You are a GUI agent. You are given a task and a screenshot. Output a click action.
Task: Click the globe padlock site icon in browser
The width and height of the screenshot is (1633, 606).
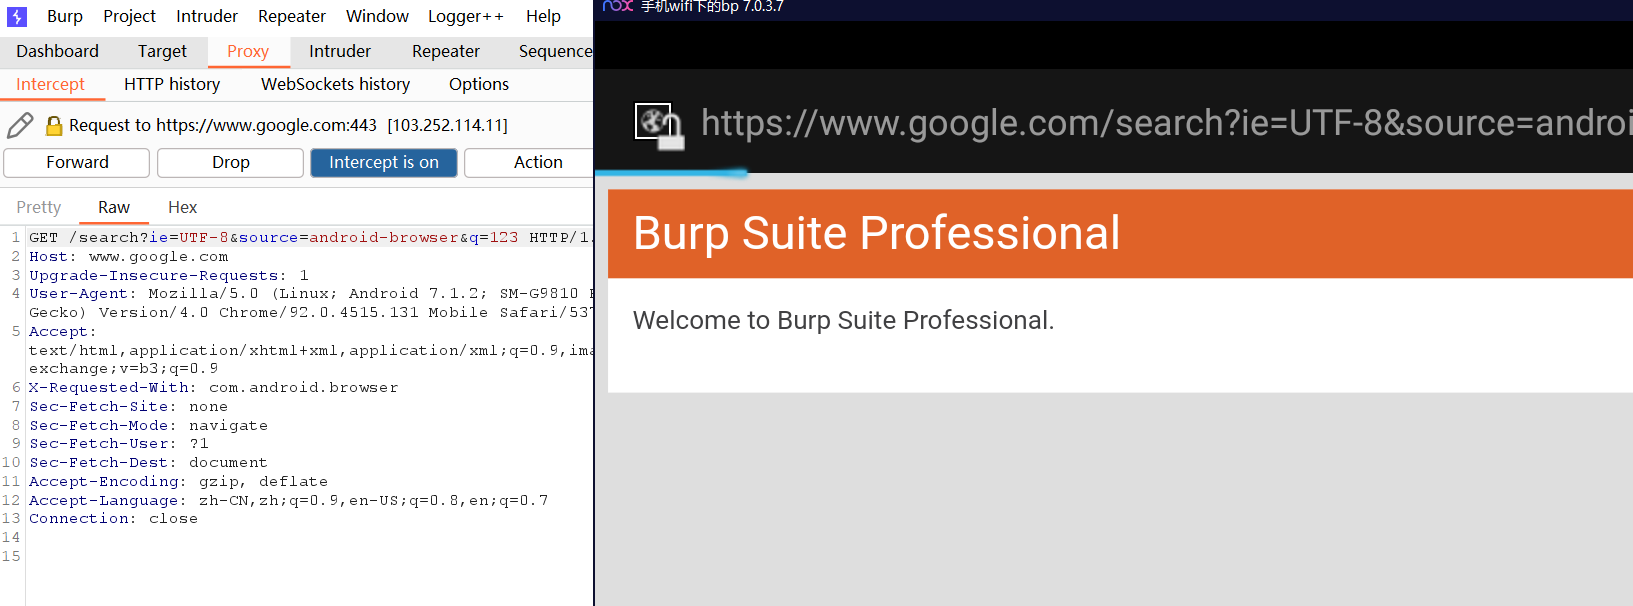659,126
